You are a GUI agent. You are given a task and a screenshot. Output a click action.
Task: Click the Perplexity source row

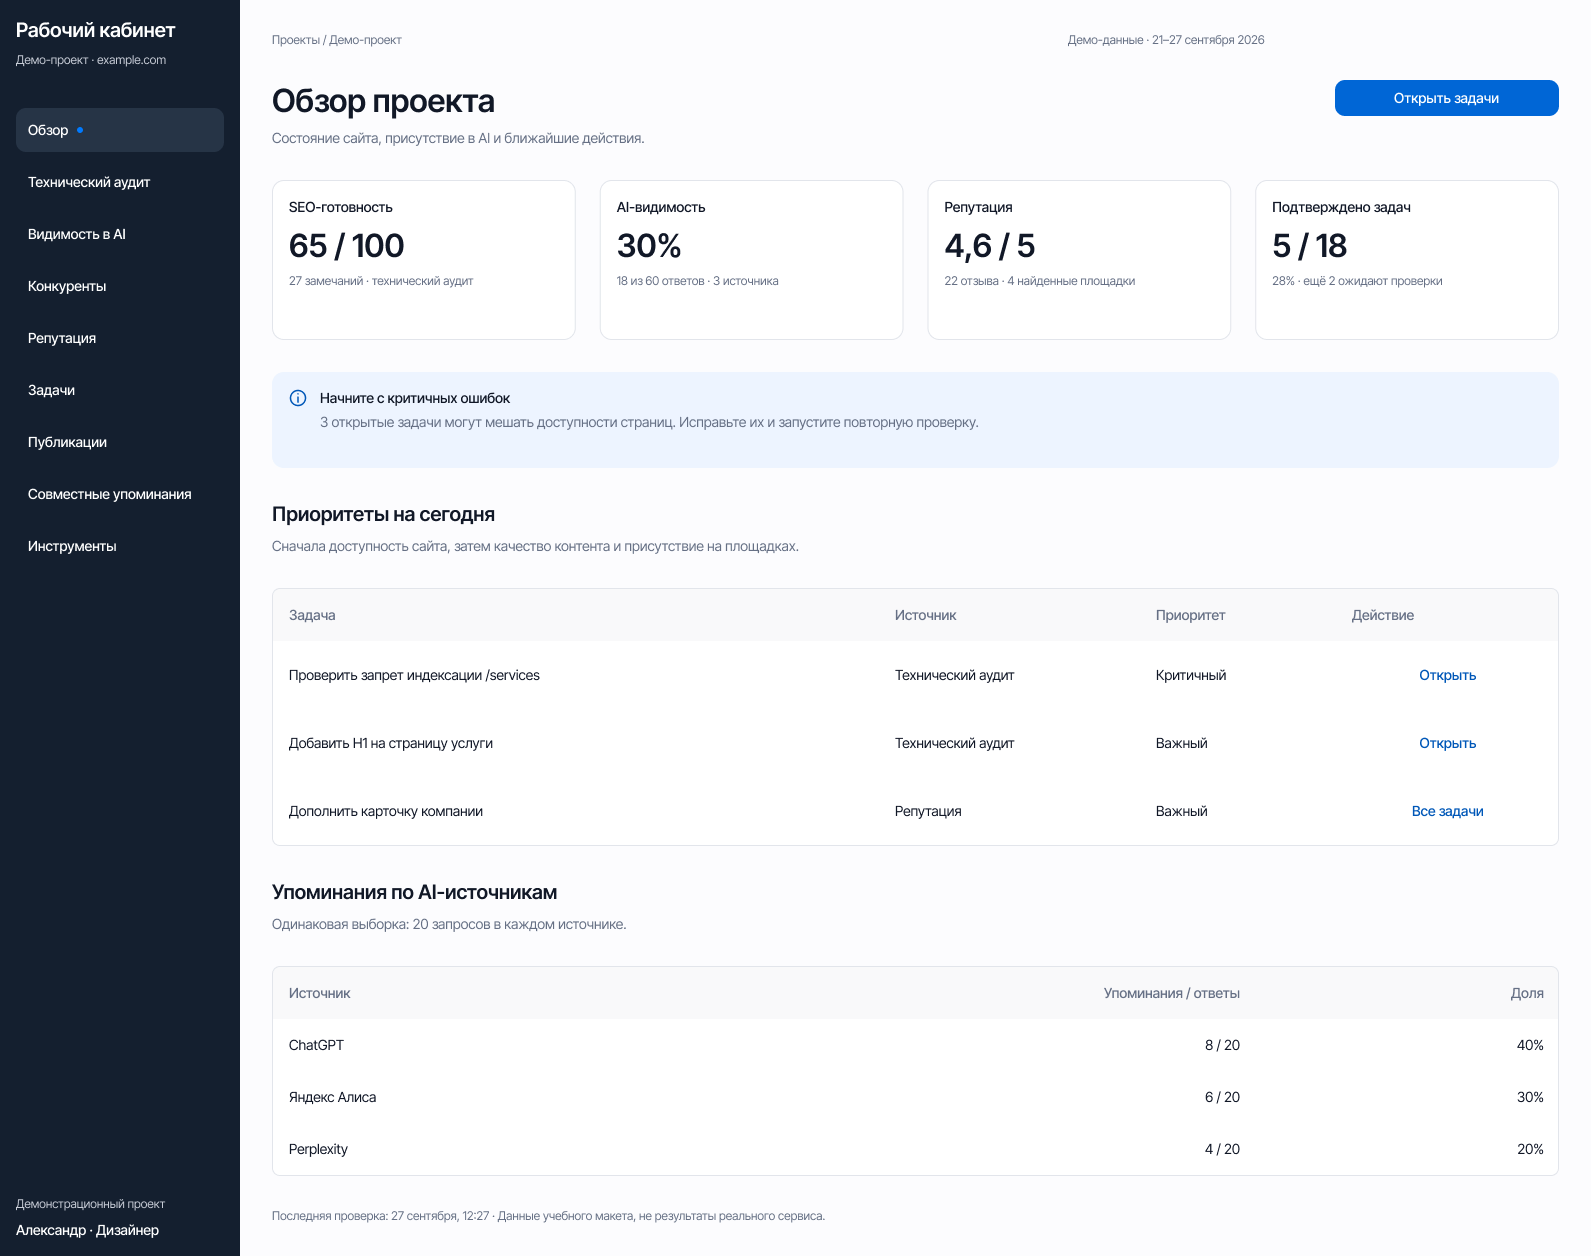click(915, 1149)
